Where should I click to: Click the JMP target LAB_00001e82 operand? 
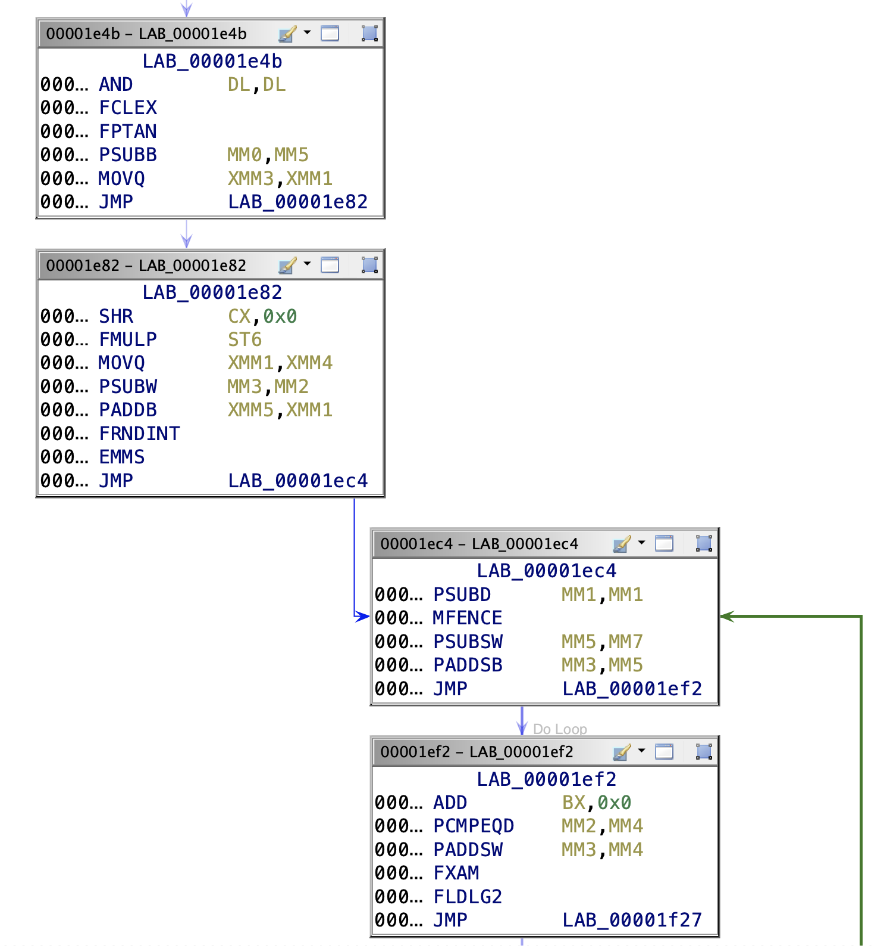point(297,203)
